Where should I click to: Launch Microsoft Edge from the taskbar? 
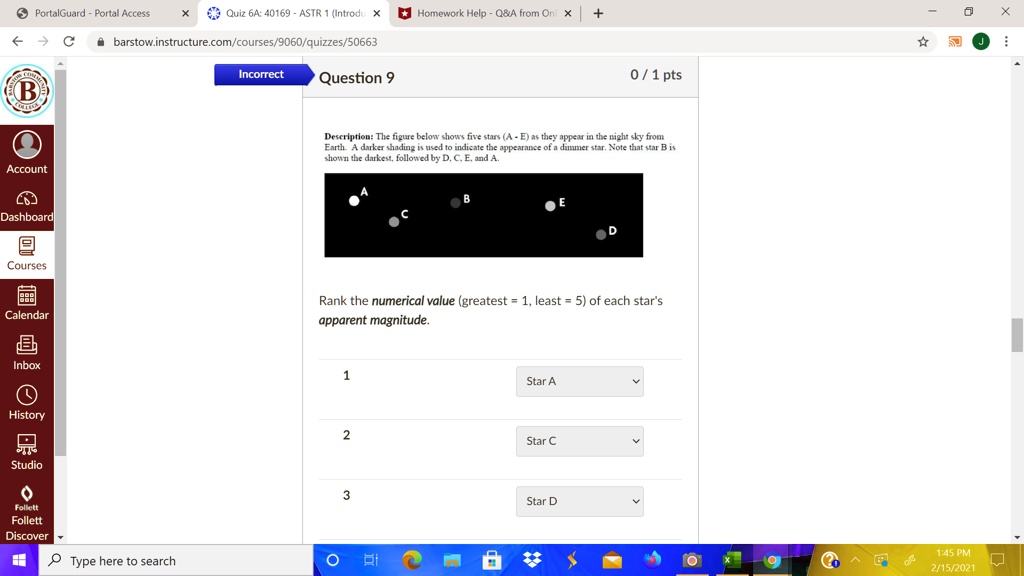412,560
